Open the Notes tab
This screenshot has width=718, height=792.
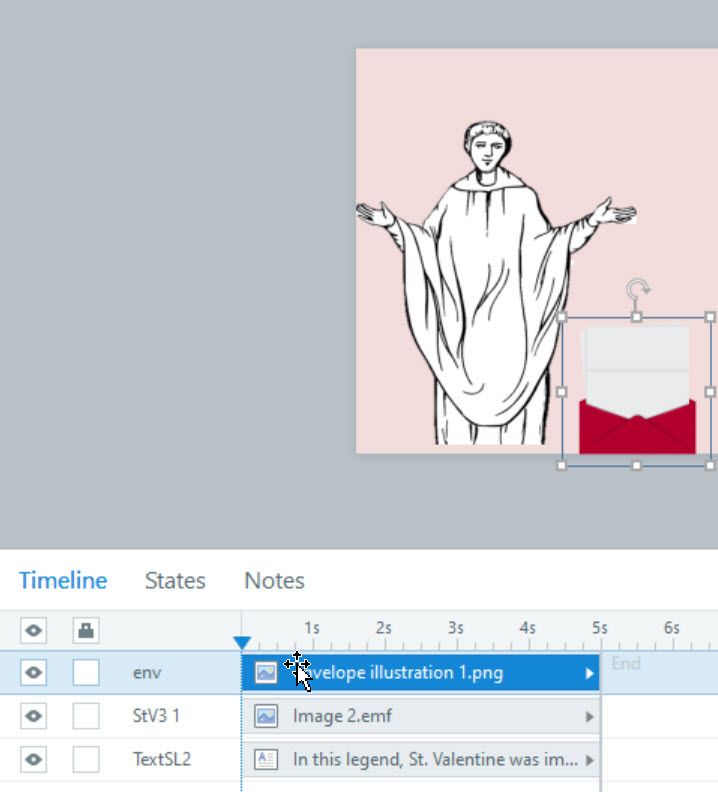274,580
